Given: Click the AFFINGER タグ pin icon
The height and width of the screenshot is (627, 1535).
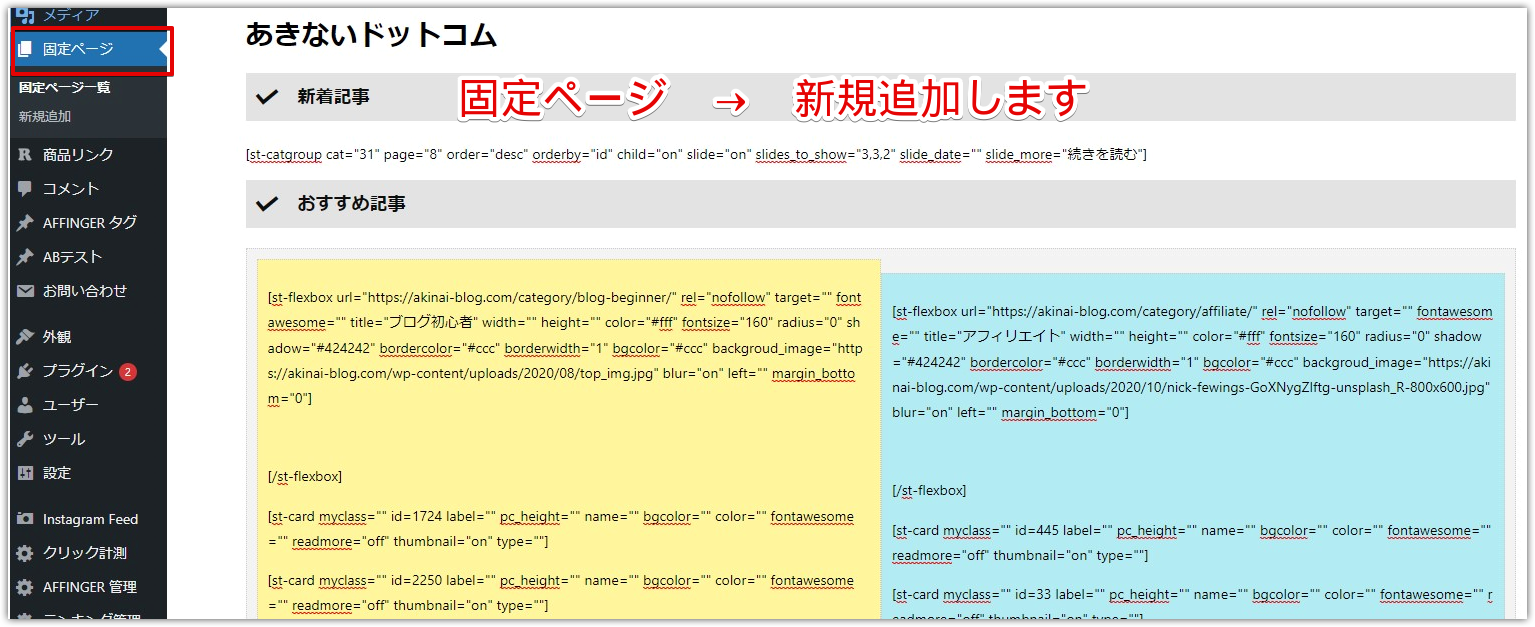Looking at the screenshot, I should pyautogui.click(x=25, y=223).
